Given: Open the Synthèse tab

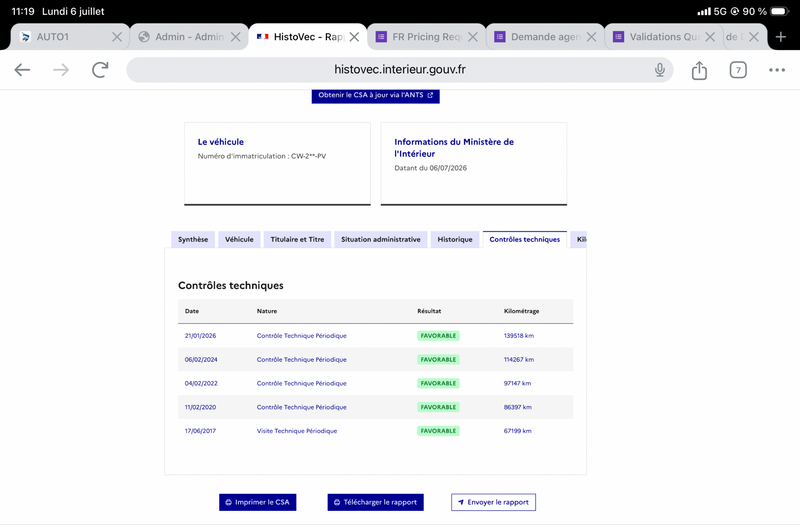Looking at the screenshot, I should click(x=193, y=239).
